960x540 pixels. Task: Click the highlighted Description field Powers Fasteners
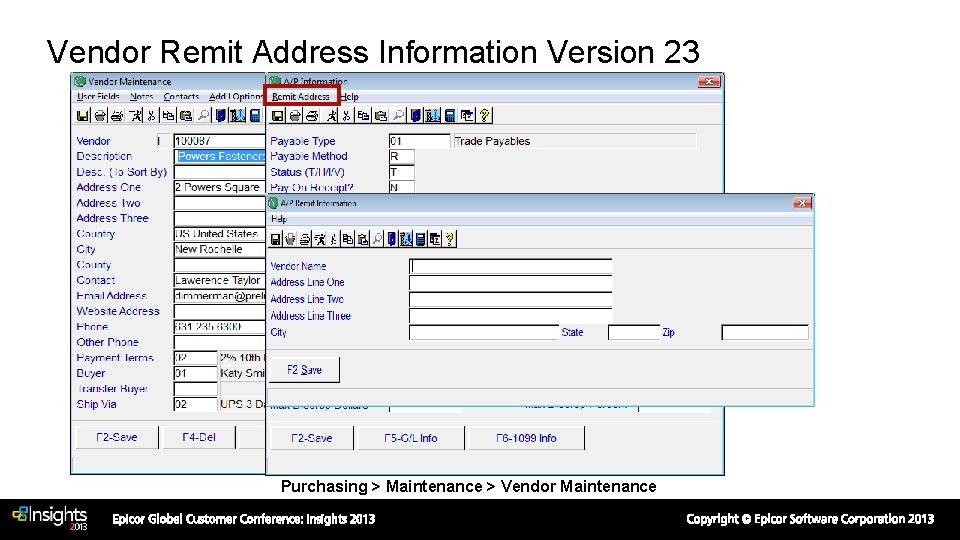click(219, 156)
